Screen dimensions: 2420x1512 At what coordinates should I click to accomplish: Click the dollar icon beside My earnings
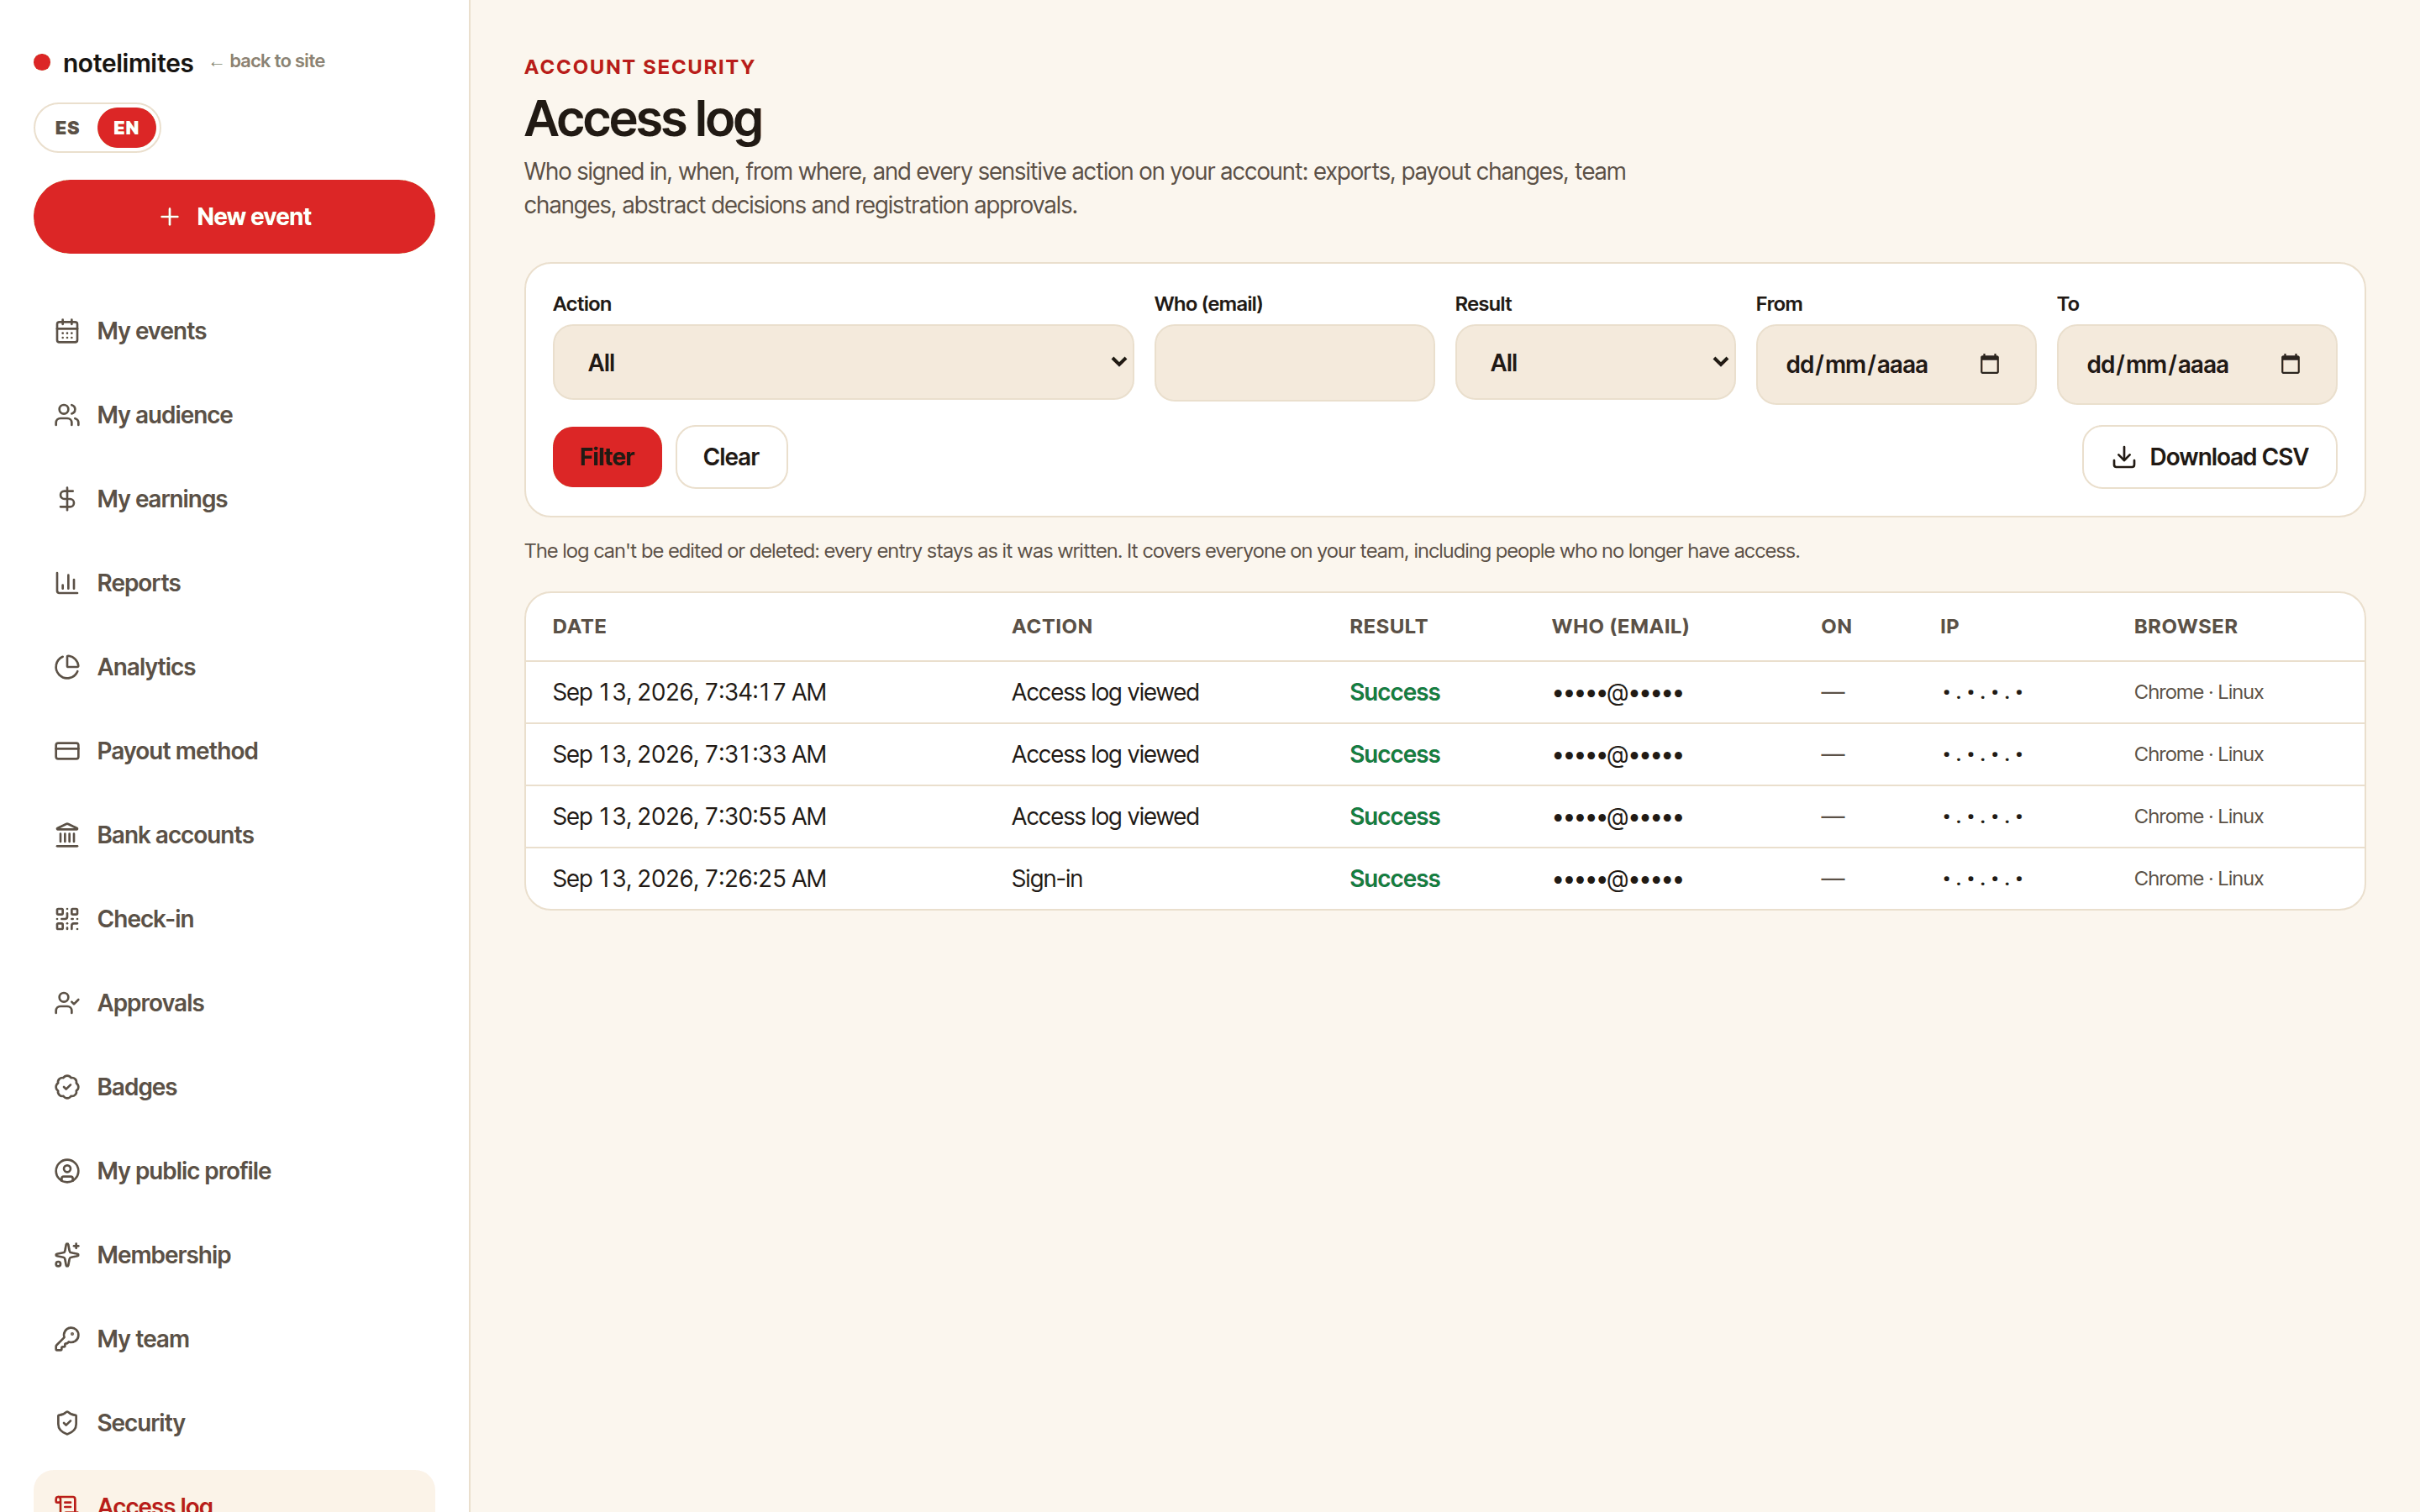point(67,499)
